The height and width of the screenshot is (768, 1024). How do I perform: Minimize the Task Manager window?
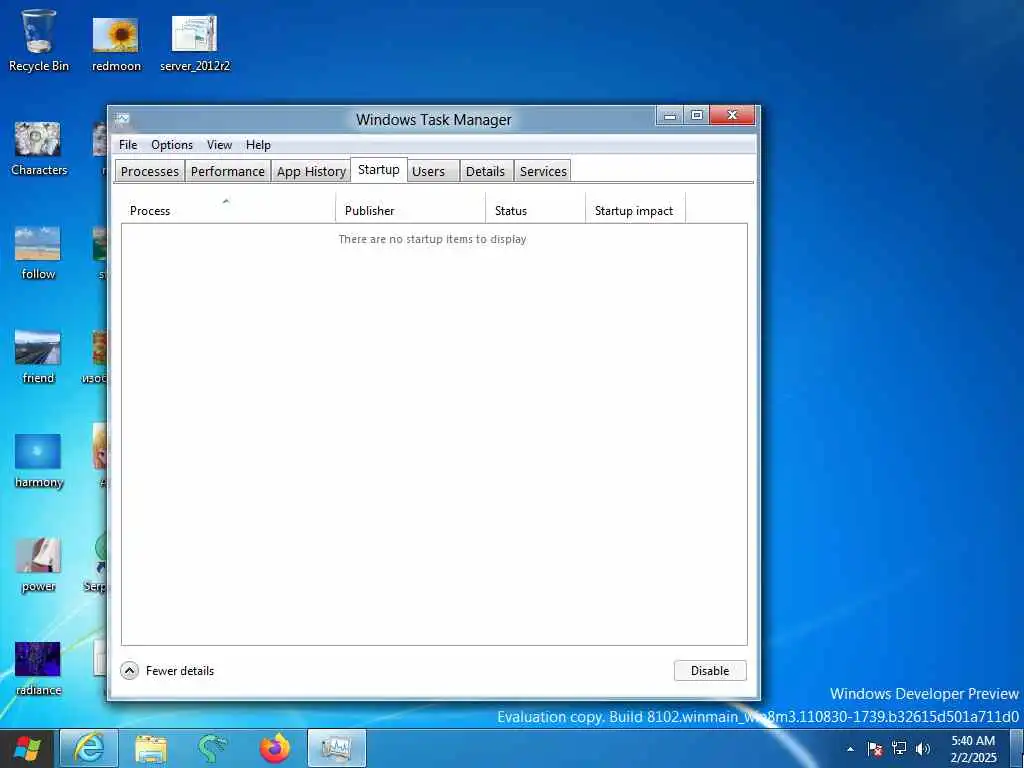click(x=670, y=116)
